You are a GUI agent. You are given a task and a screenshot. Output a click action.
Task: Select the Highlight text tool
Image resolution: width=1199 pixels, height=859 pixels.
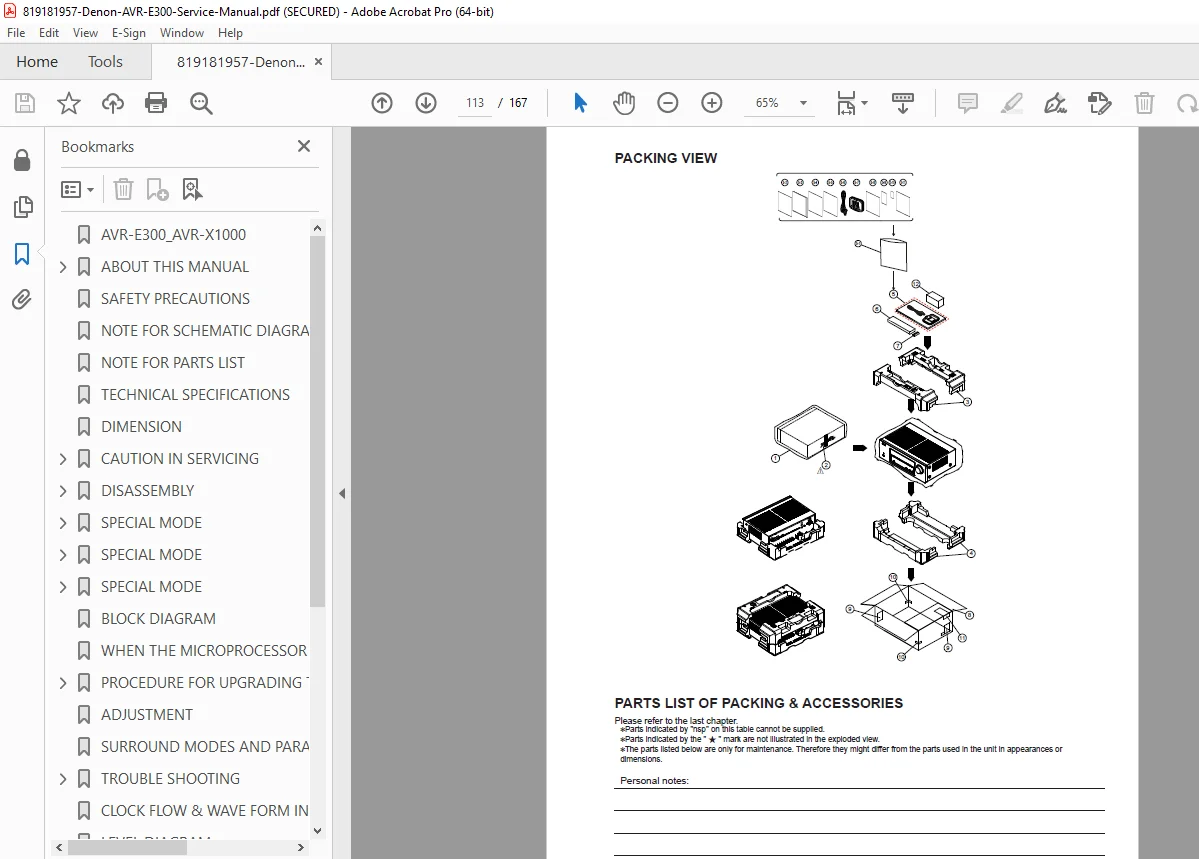point(1012,102)
